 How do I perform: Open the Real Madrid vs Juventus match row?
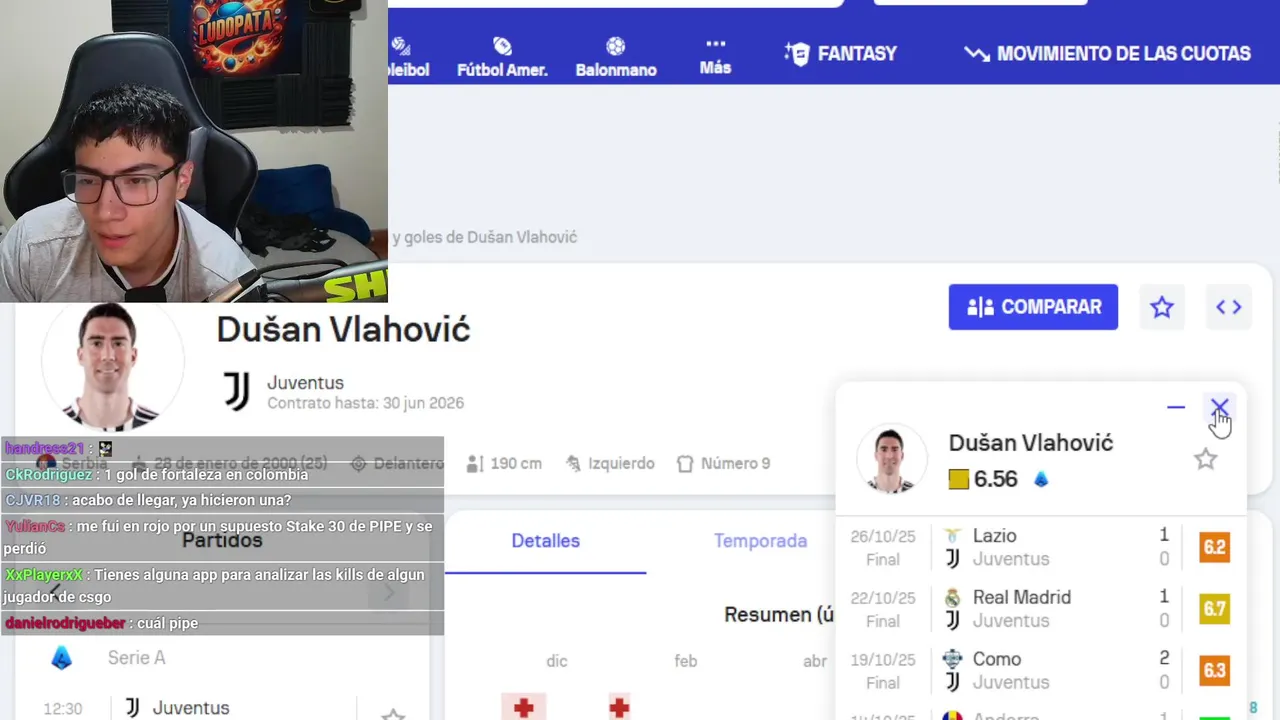tap(1041, 609)
